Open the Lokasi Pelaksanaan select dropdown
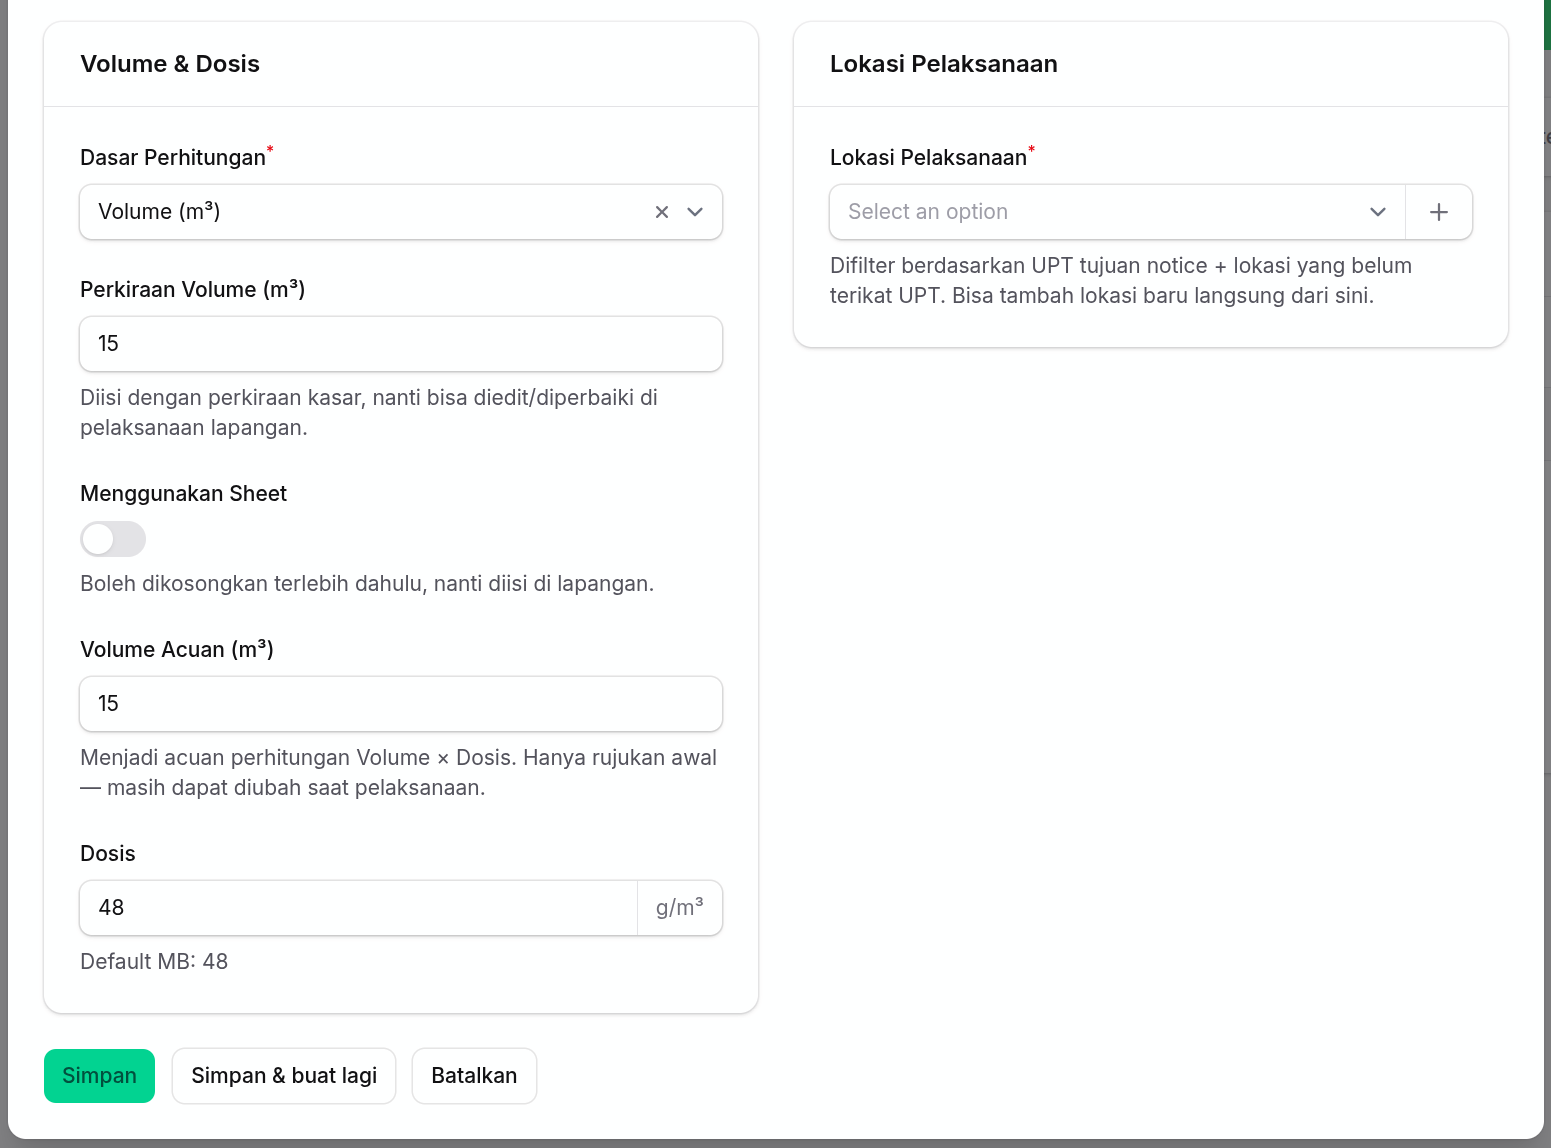The width and height of the screenshot is (1551, 1148). pyautogui.click(x=1117, y=212)
